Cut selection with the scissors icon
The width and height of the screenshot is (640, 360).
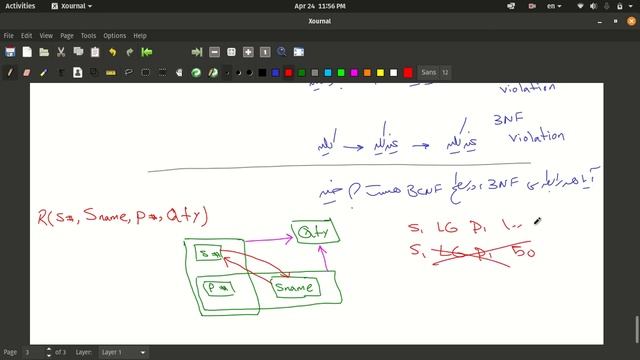pos(61,52)
